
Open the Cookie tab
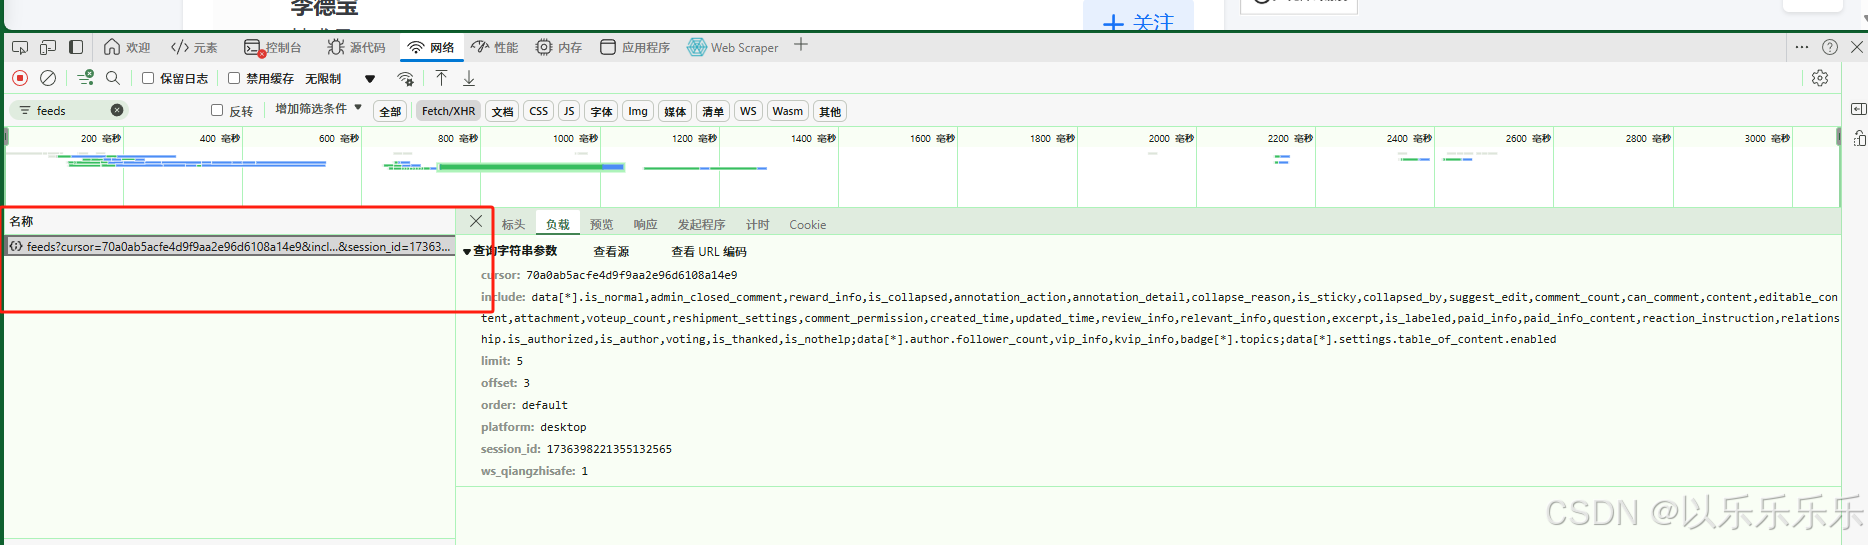807,224
